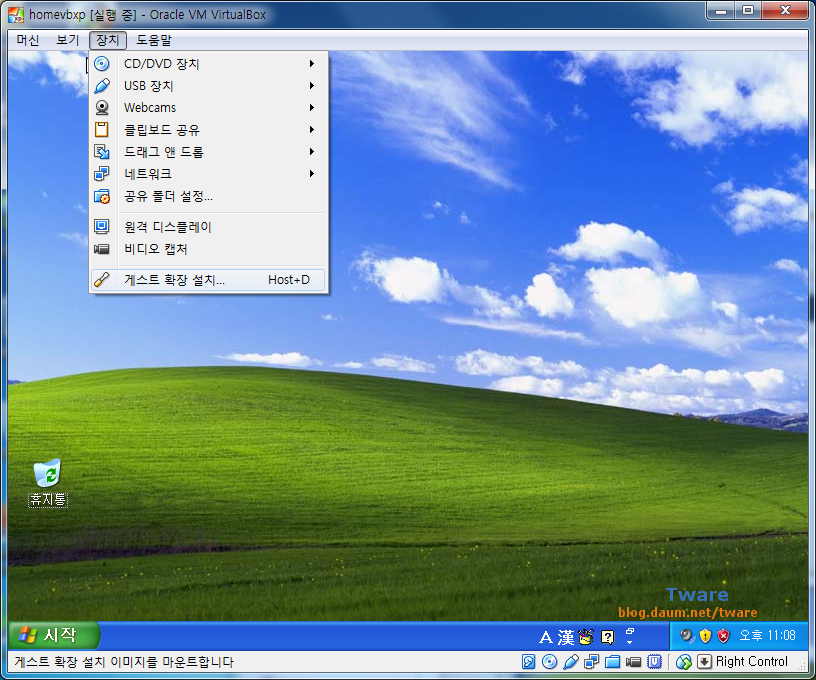Open the 머신 menu
816x680 pixels.
pyautogui.click(x=28, y=40)
